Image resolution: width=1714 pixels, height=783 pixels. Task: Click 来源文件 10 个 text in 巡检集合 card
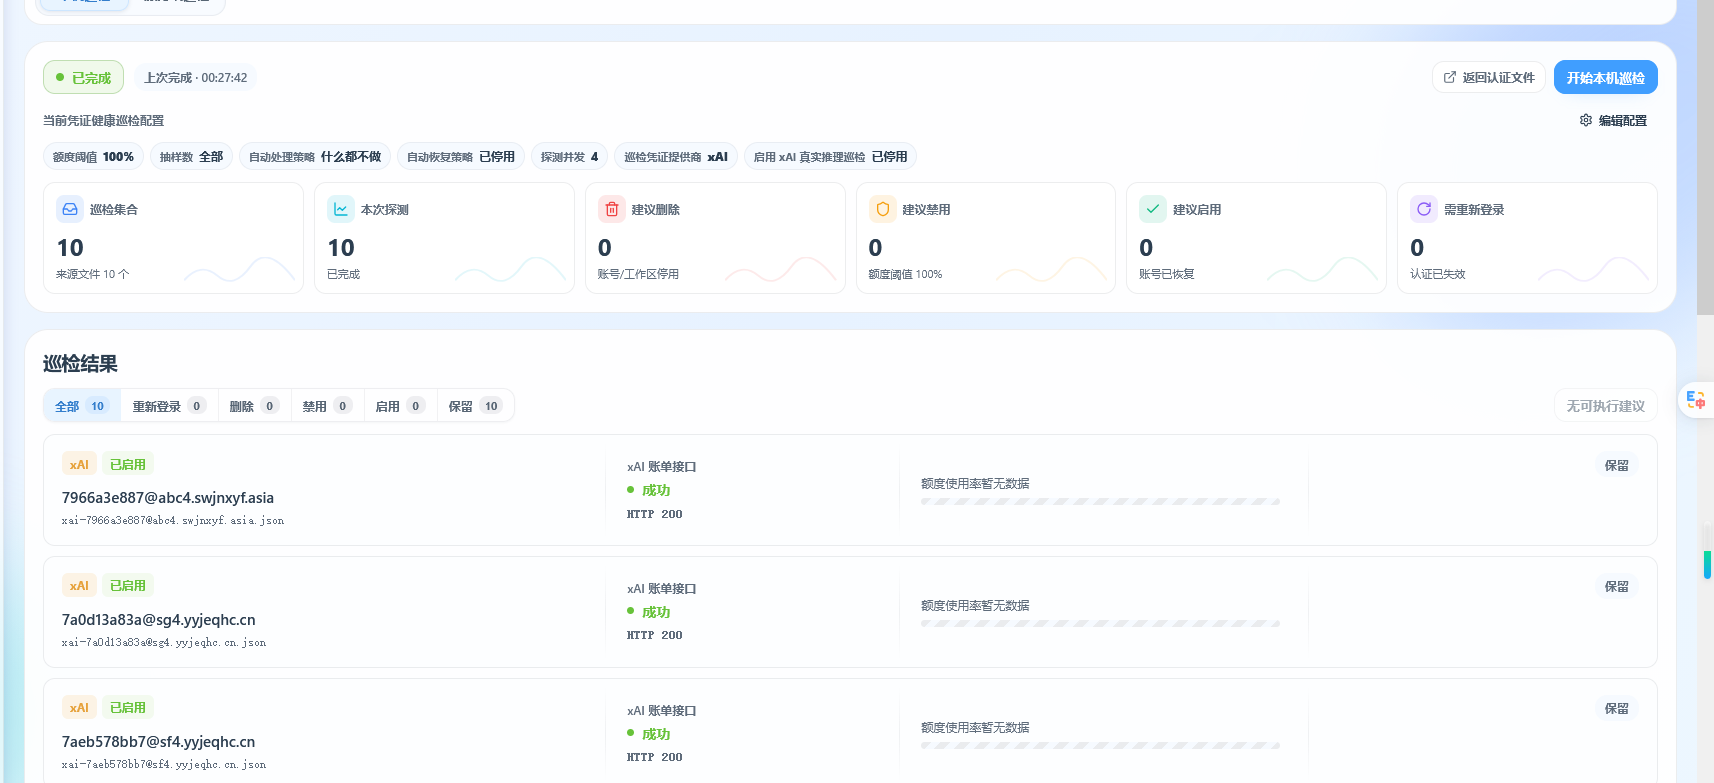point(93,274)
